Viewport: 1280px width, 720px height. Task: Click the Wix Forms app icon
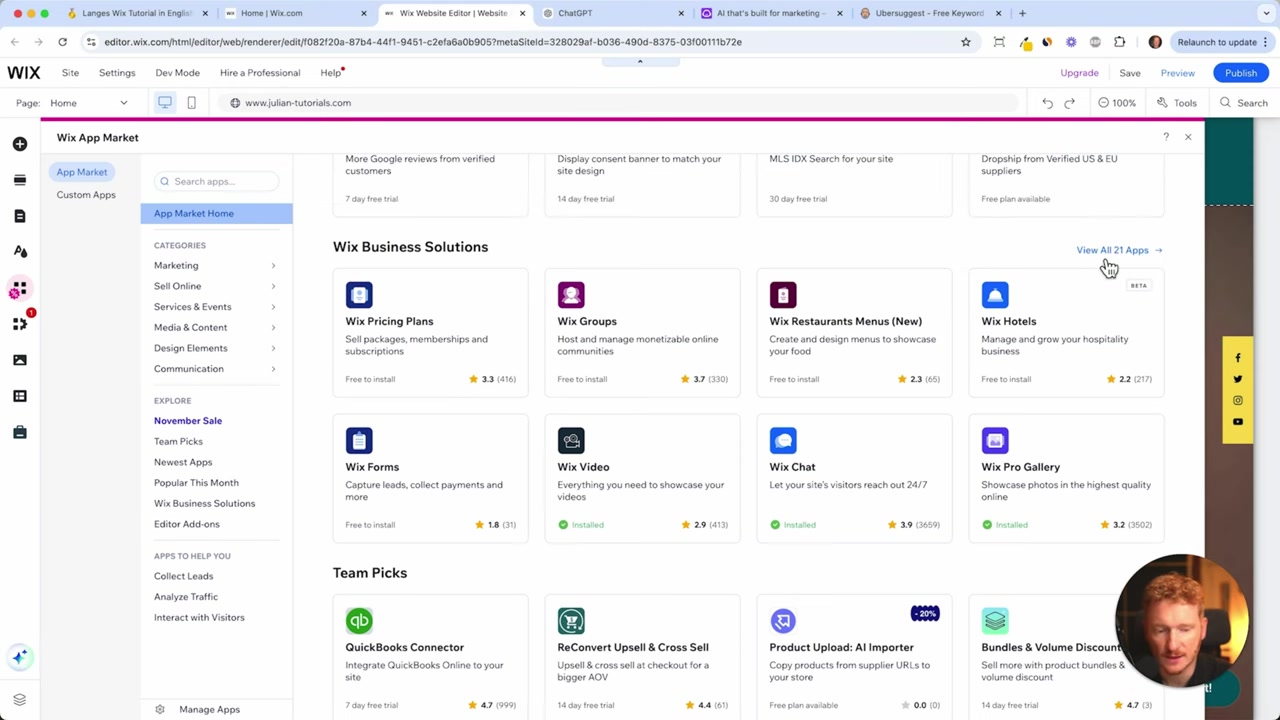(359, 441)
